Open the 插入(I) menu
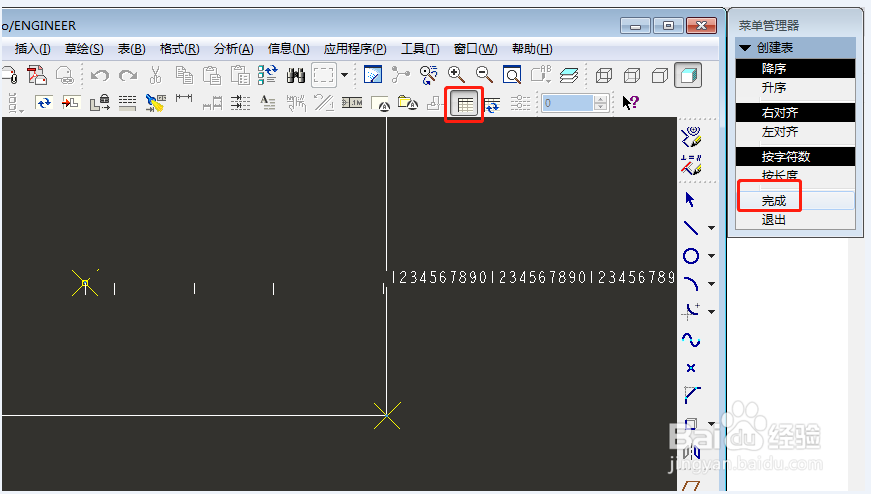The image size is (871, 494). [32, 49]
